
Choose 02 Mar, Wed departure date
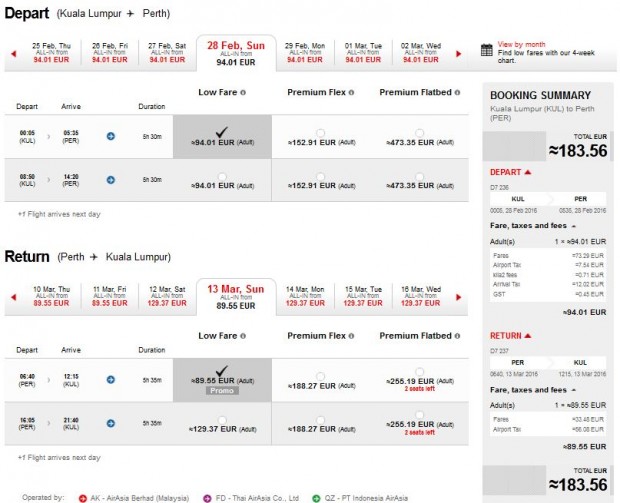coord(421,53)
